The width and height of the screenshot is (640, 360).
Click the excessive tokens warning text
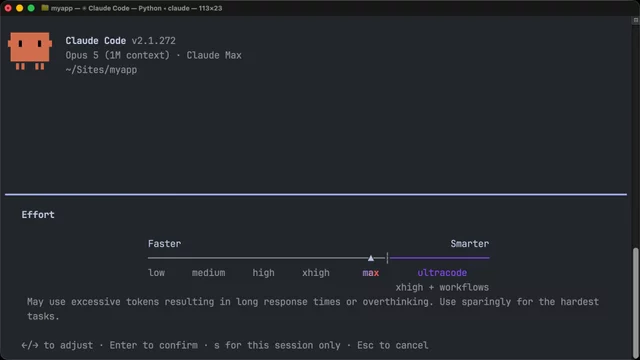pos(313,309)
